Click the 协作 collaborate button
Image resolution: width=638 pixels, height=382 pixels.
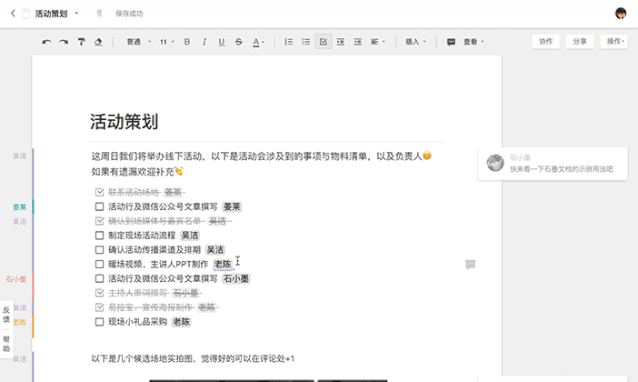tap(546, 41)
